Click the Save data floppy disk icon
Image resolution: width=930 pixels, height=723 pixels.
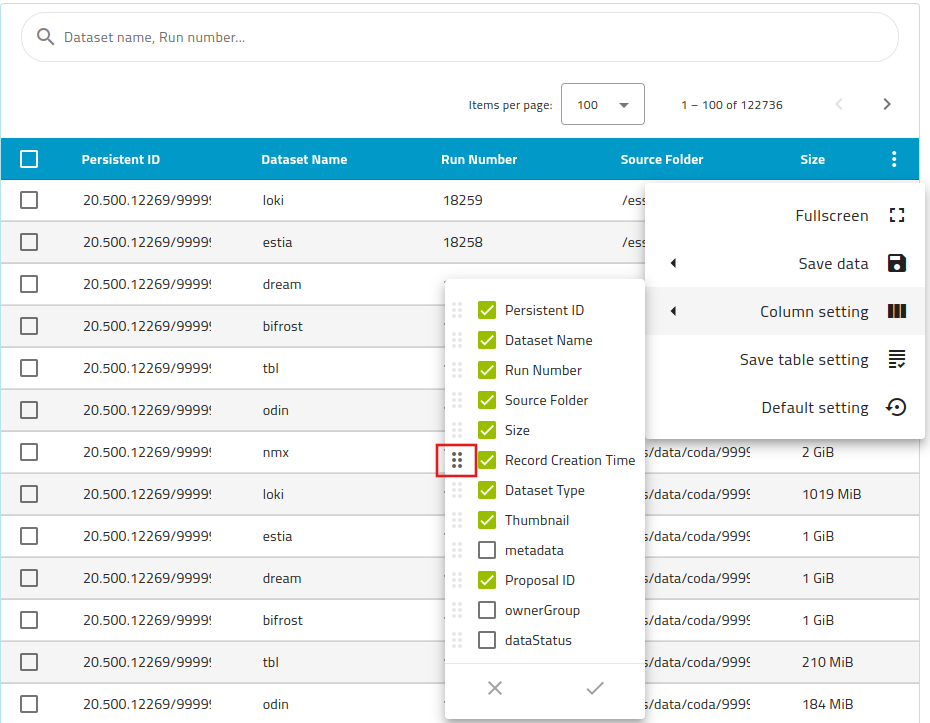[x=897, y=264]
